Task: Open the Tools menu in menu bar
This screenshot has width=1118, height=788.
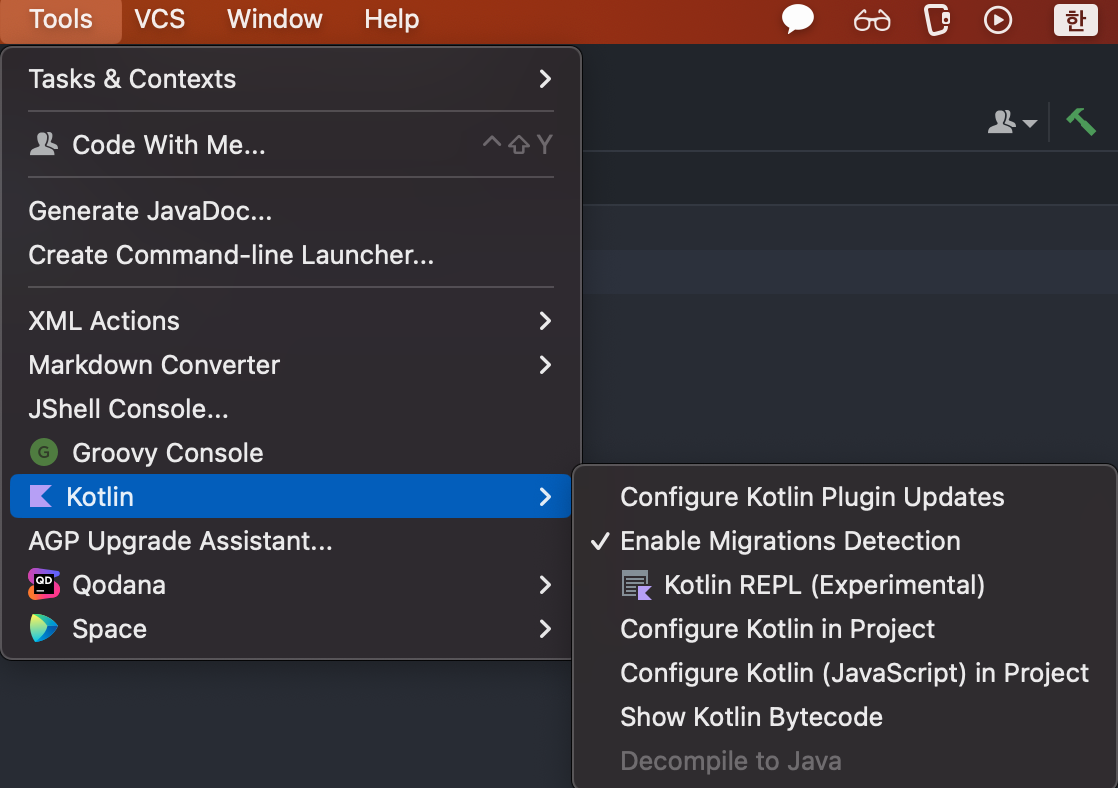Action: (x=61, y=19)
